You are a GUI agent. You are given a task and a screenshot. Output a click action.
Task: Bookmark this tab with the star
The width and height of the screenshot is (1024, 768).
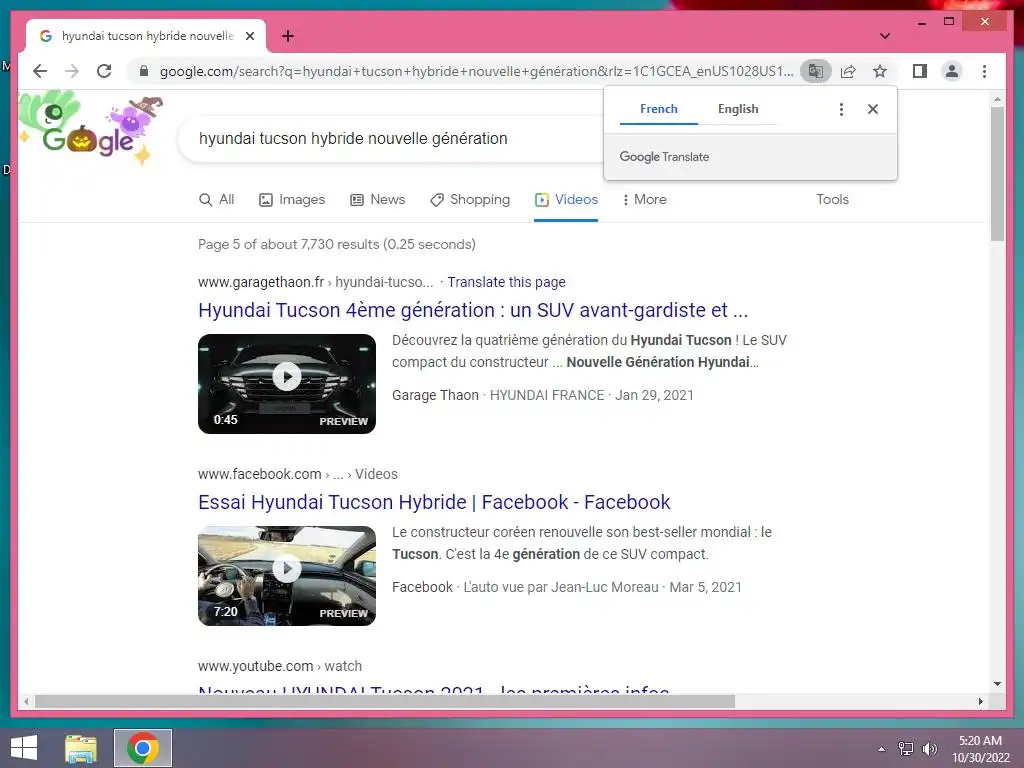[x=880, y=71]
